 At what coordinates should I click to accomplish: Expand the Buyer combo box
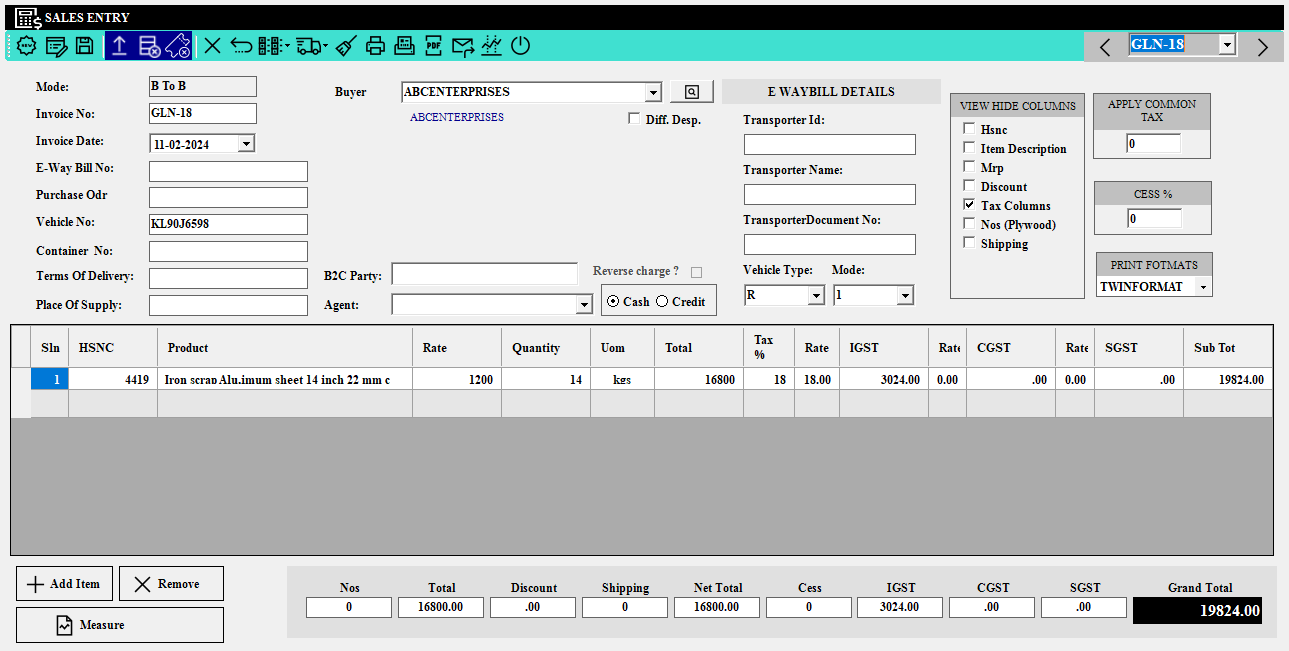pyautogui.click(x=653, y=93)
